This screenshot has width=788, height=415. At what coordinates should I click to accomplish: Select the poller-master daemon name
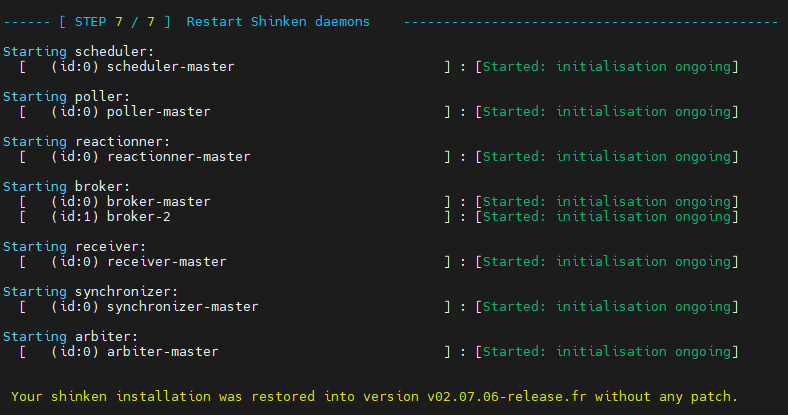click(x=158, y=112)
